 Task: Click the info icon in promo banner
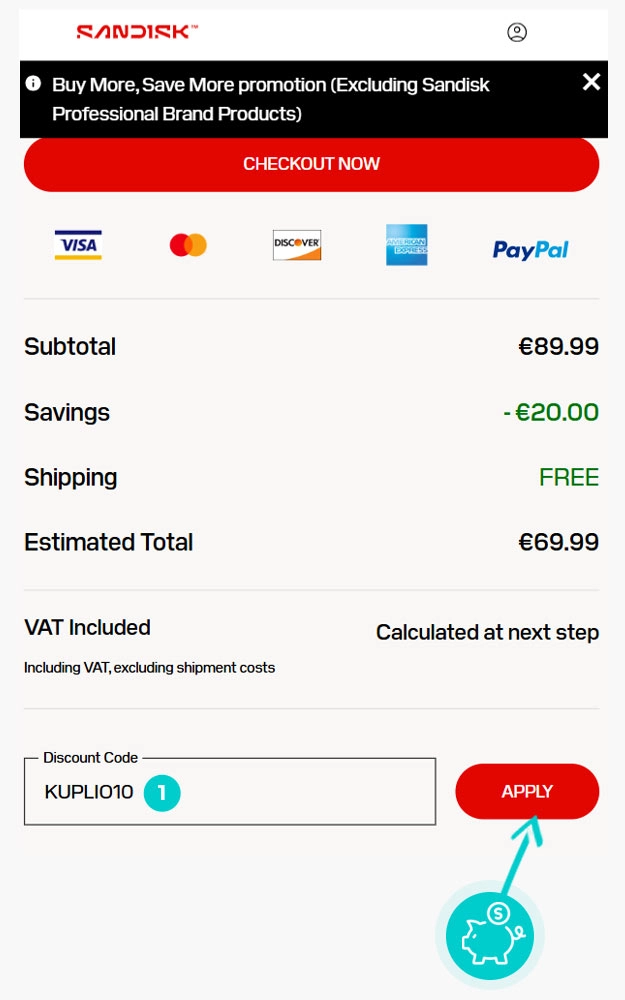(x=34, y=83)
